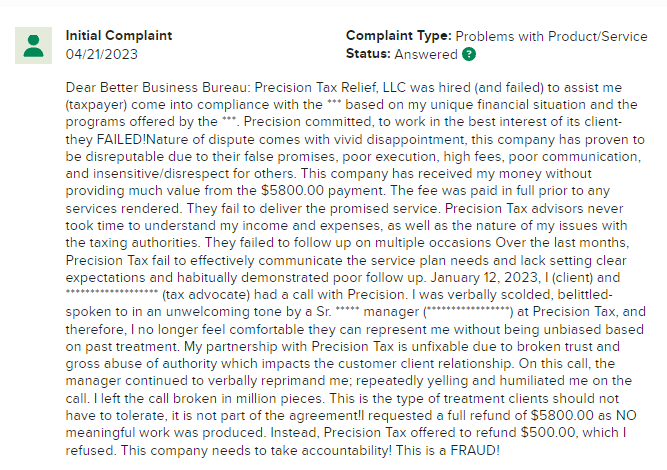Click the Initial Complaint heading
This screenshot has height=470, width=667.
(x=119, y=35)
